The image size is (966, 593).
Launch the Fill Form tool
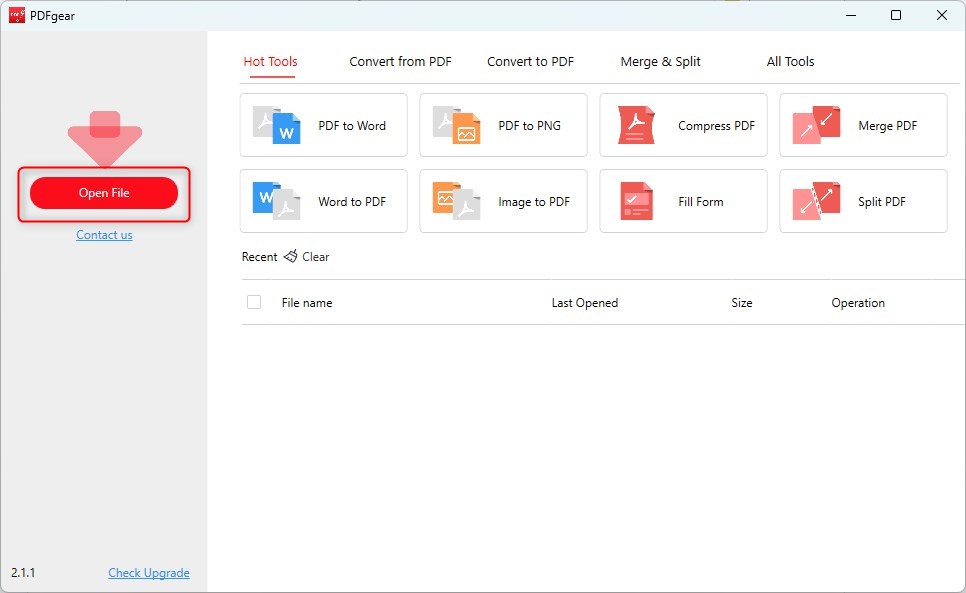click(682, 200)
